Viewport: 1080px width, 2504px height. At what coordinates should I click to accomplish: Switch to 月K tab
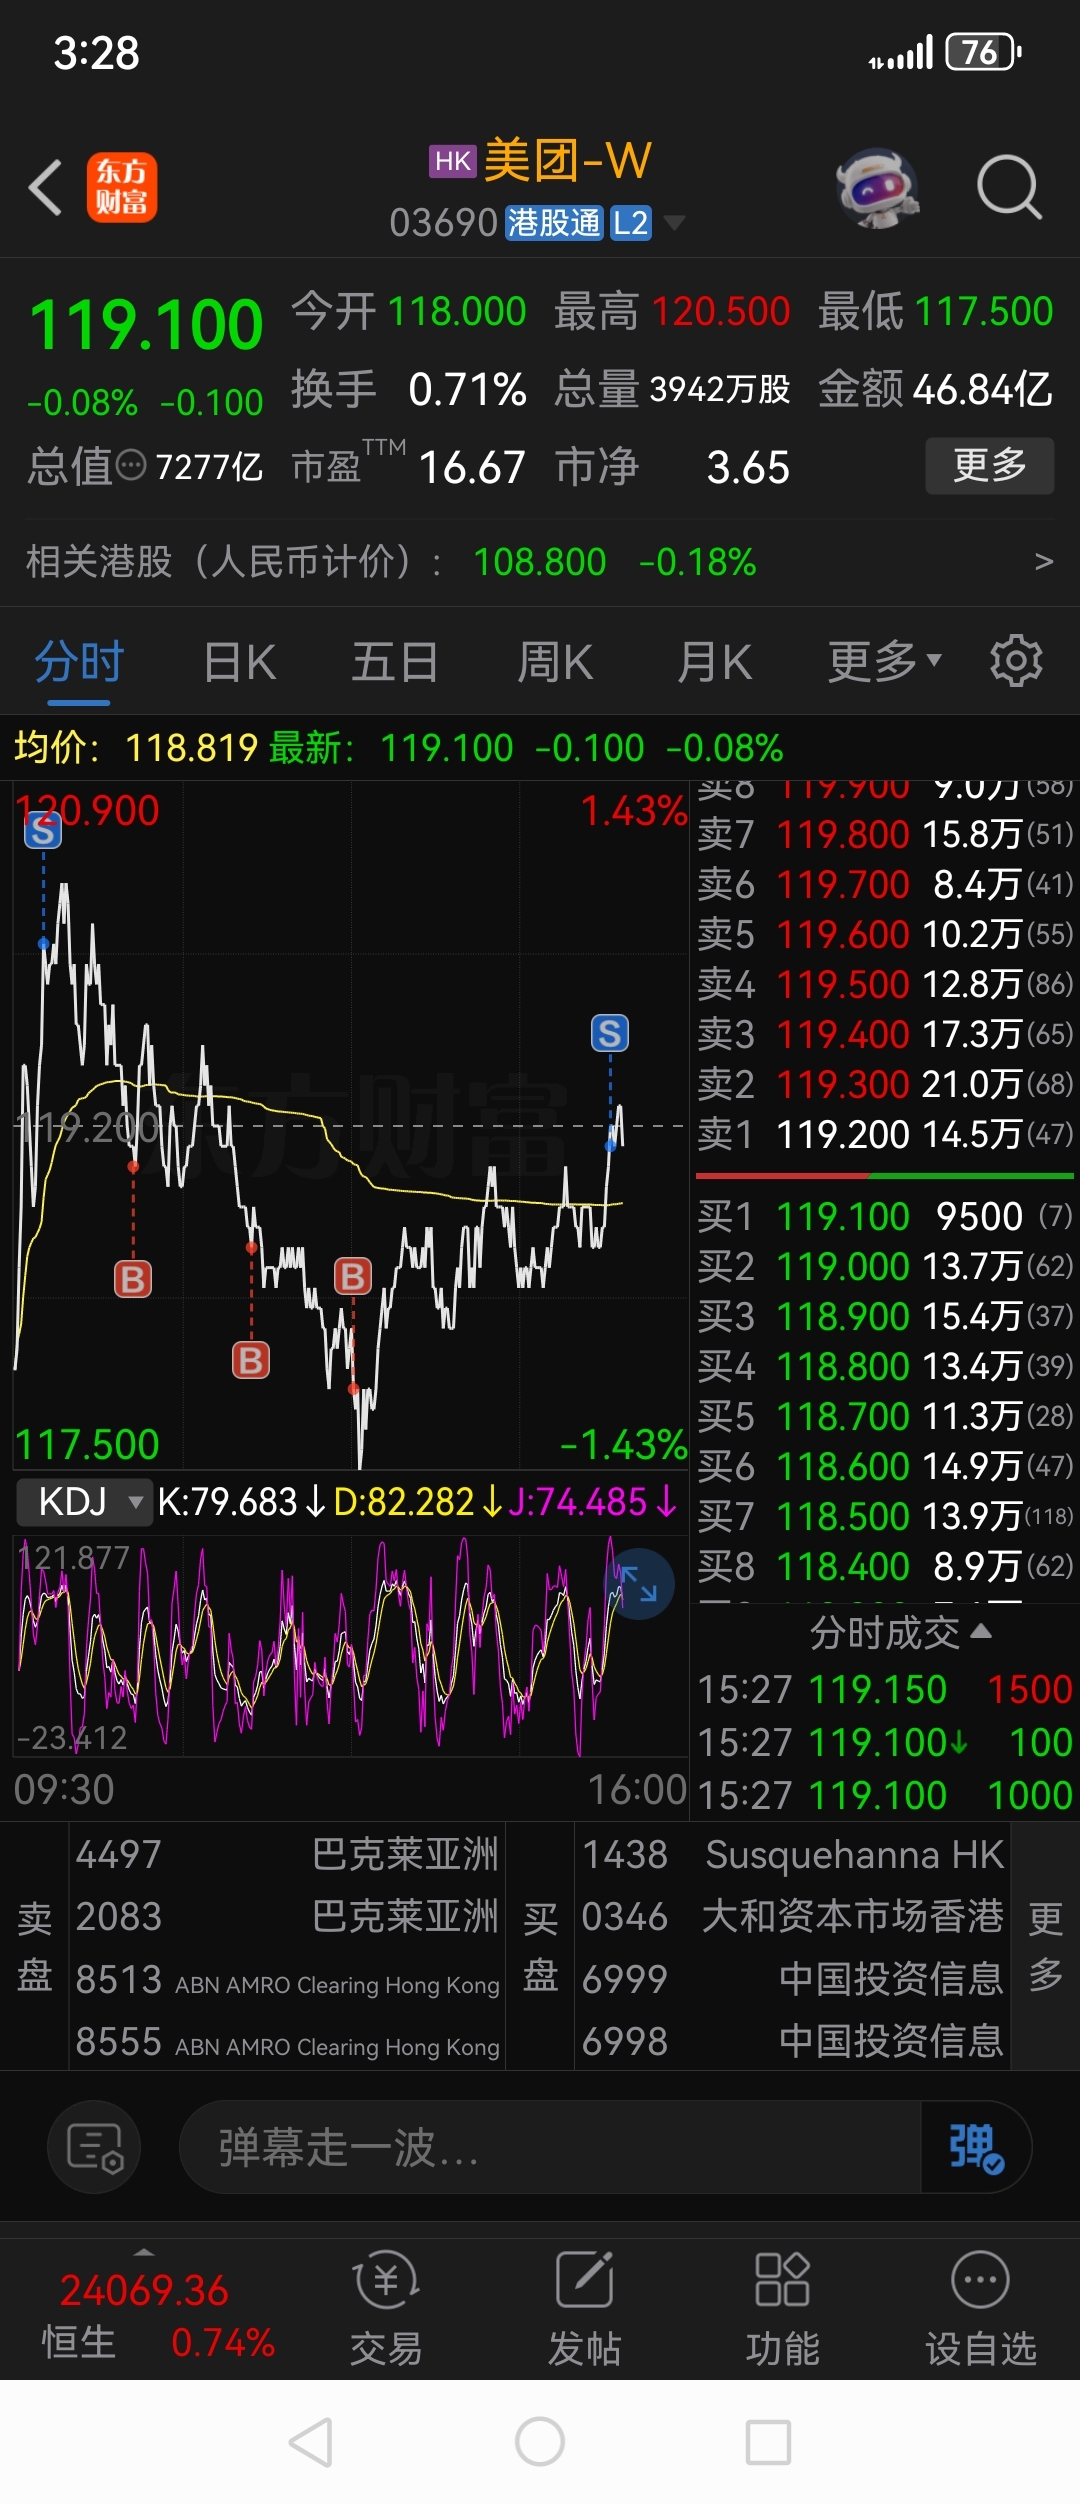point(714,661)
